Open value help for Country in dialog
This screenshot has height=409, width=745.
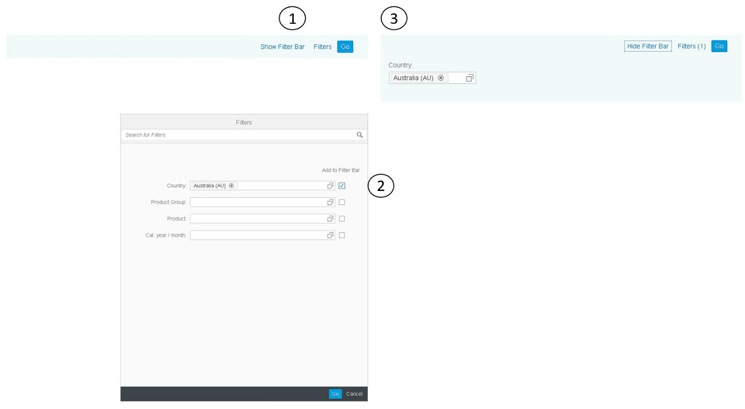tap(330, 186)
